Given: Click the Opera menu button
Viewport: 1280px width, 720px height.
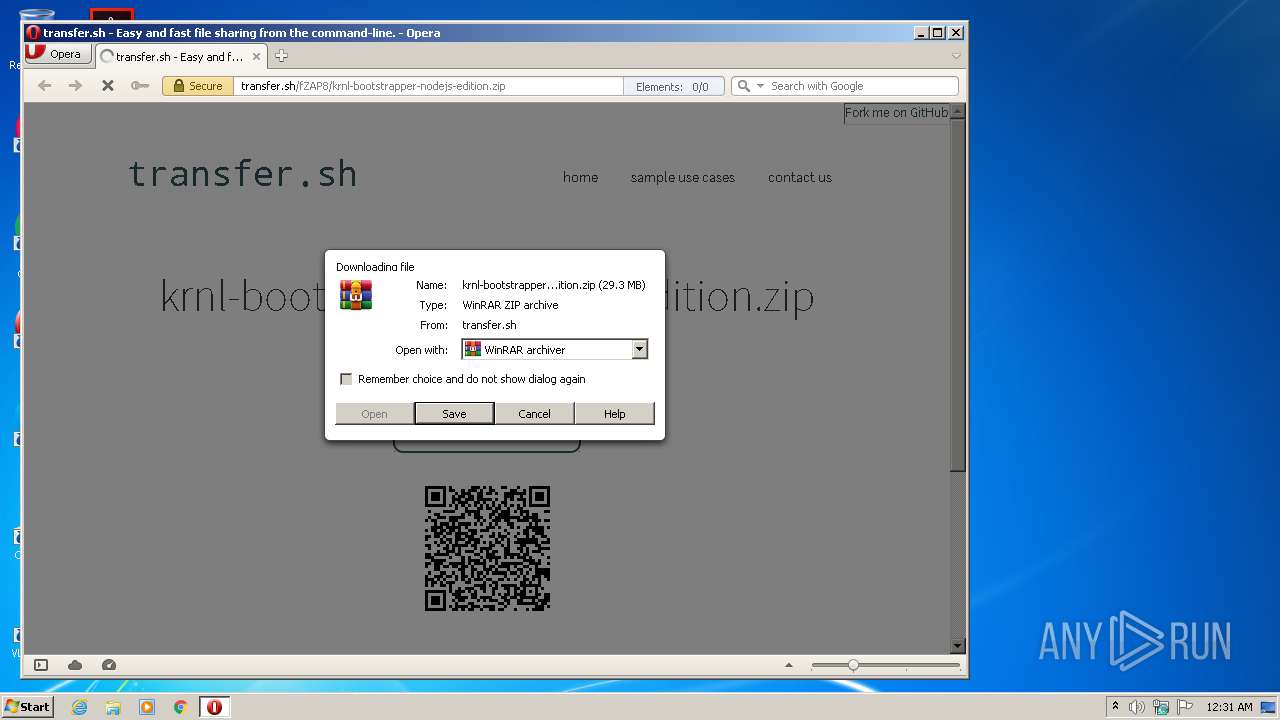Looking at the screenshot, I should (x=57, y=54).
